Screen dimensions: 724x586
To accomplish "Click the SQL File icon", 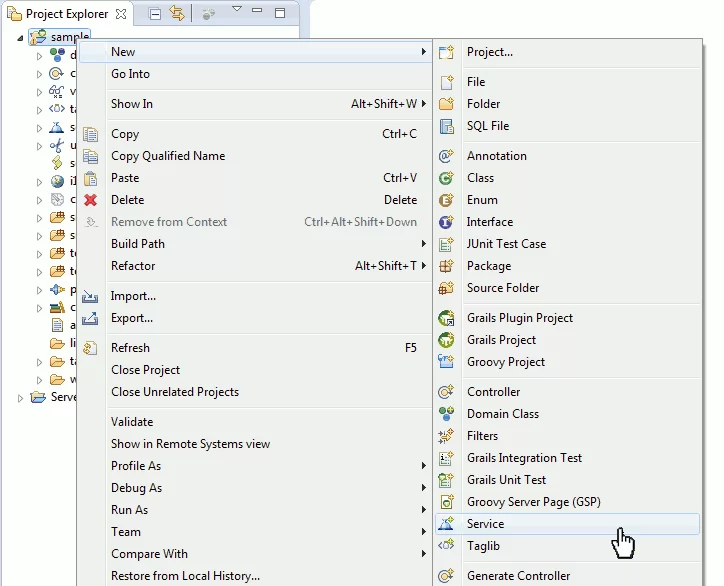I will [x=446, y=126].
